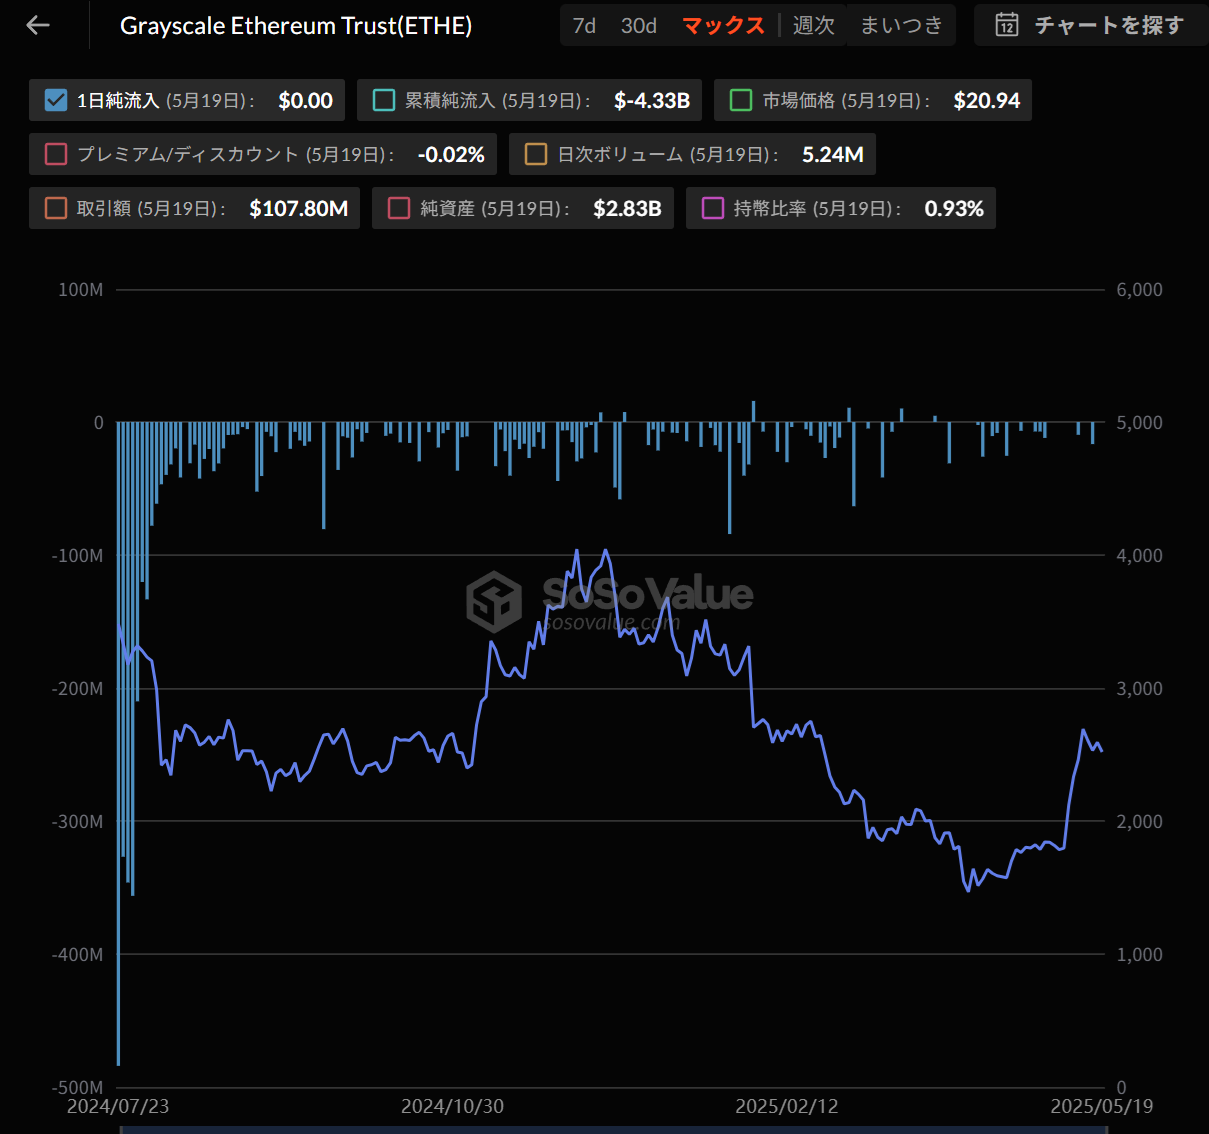Toggle the プレミアム/ディスカウント checkbox
The width and height of the screenshot is (1209, 1134).
56,154
